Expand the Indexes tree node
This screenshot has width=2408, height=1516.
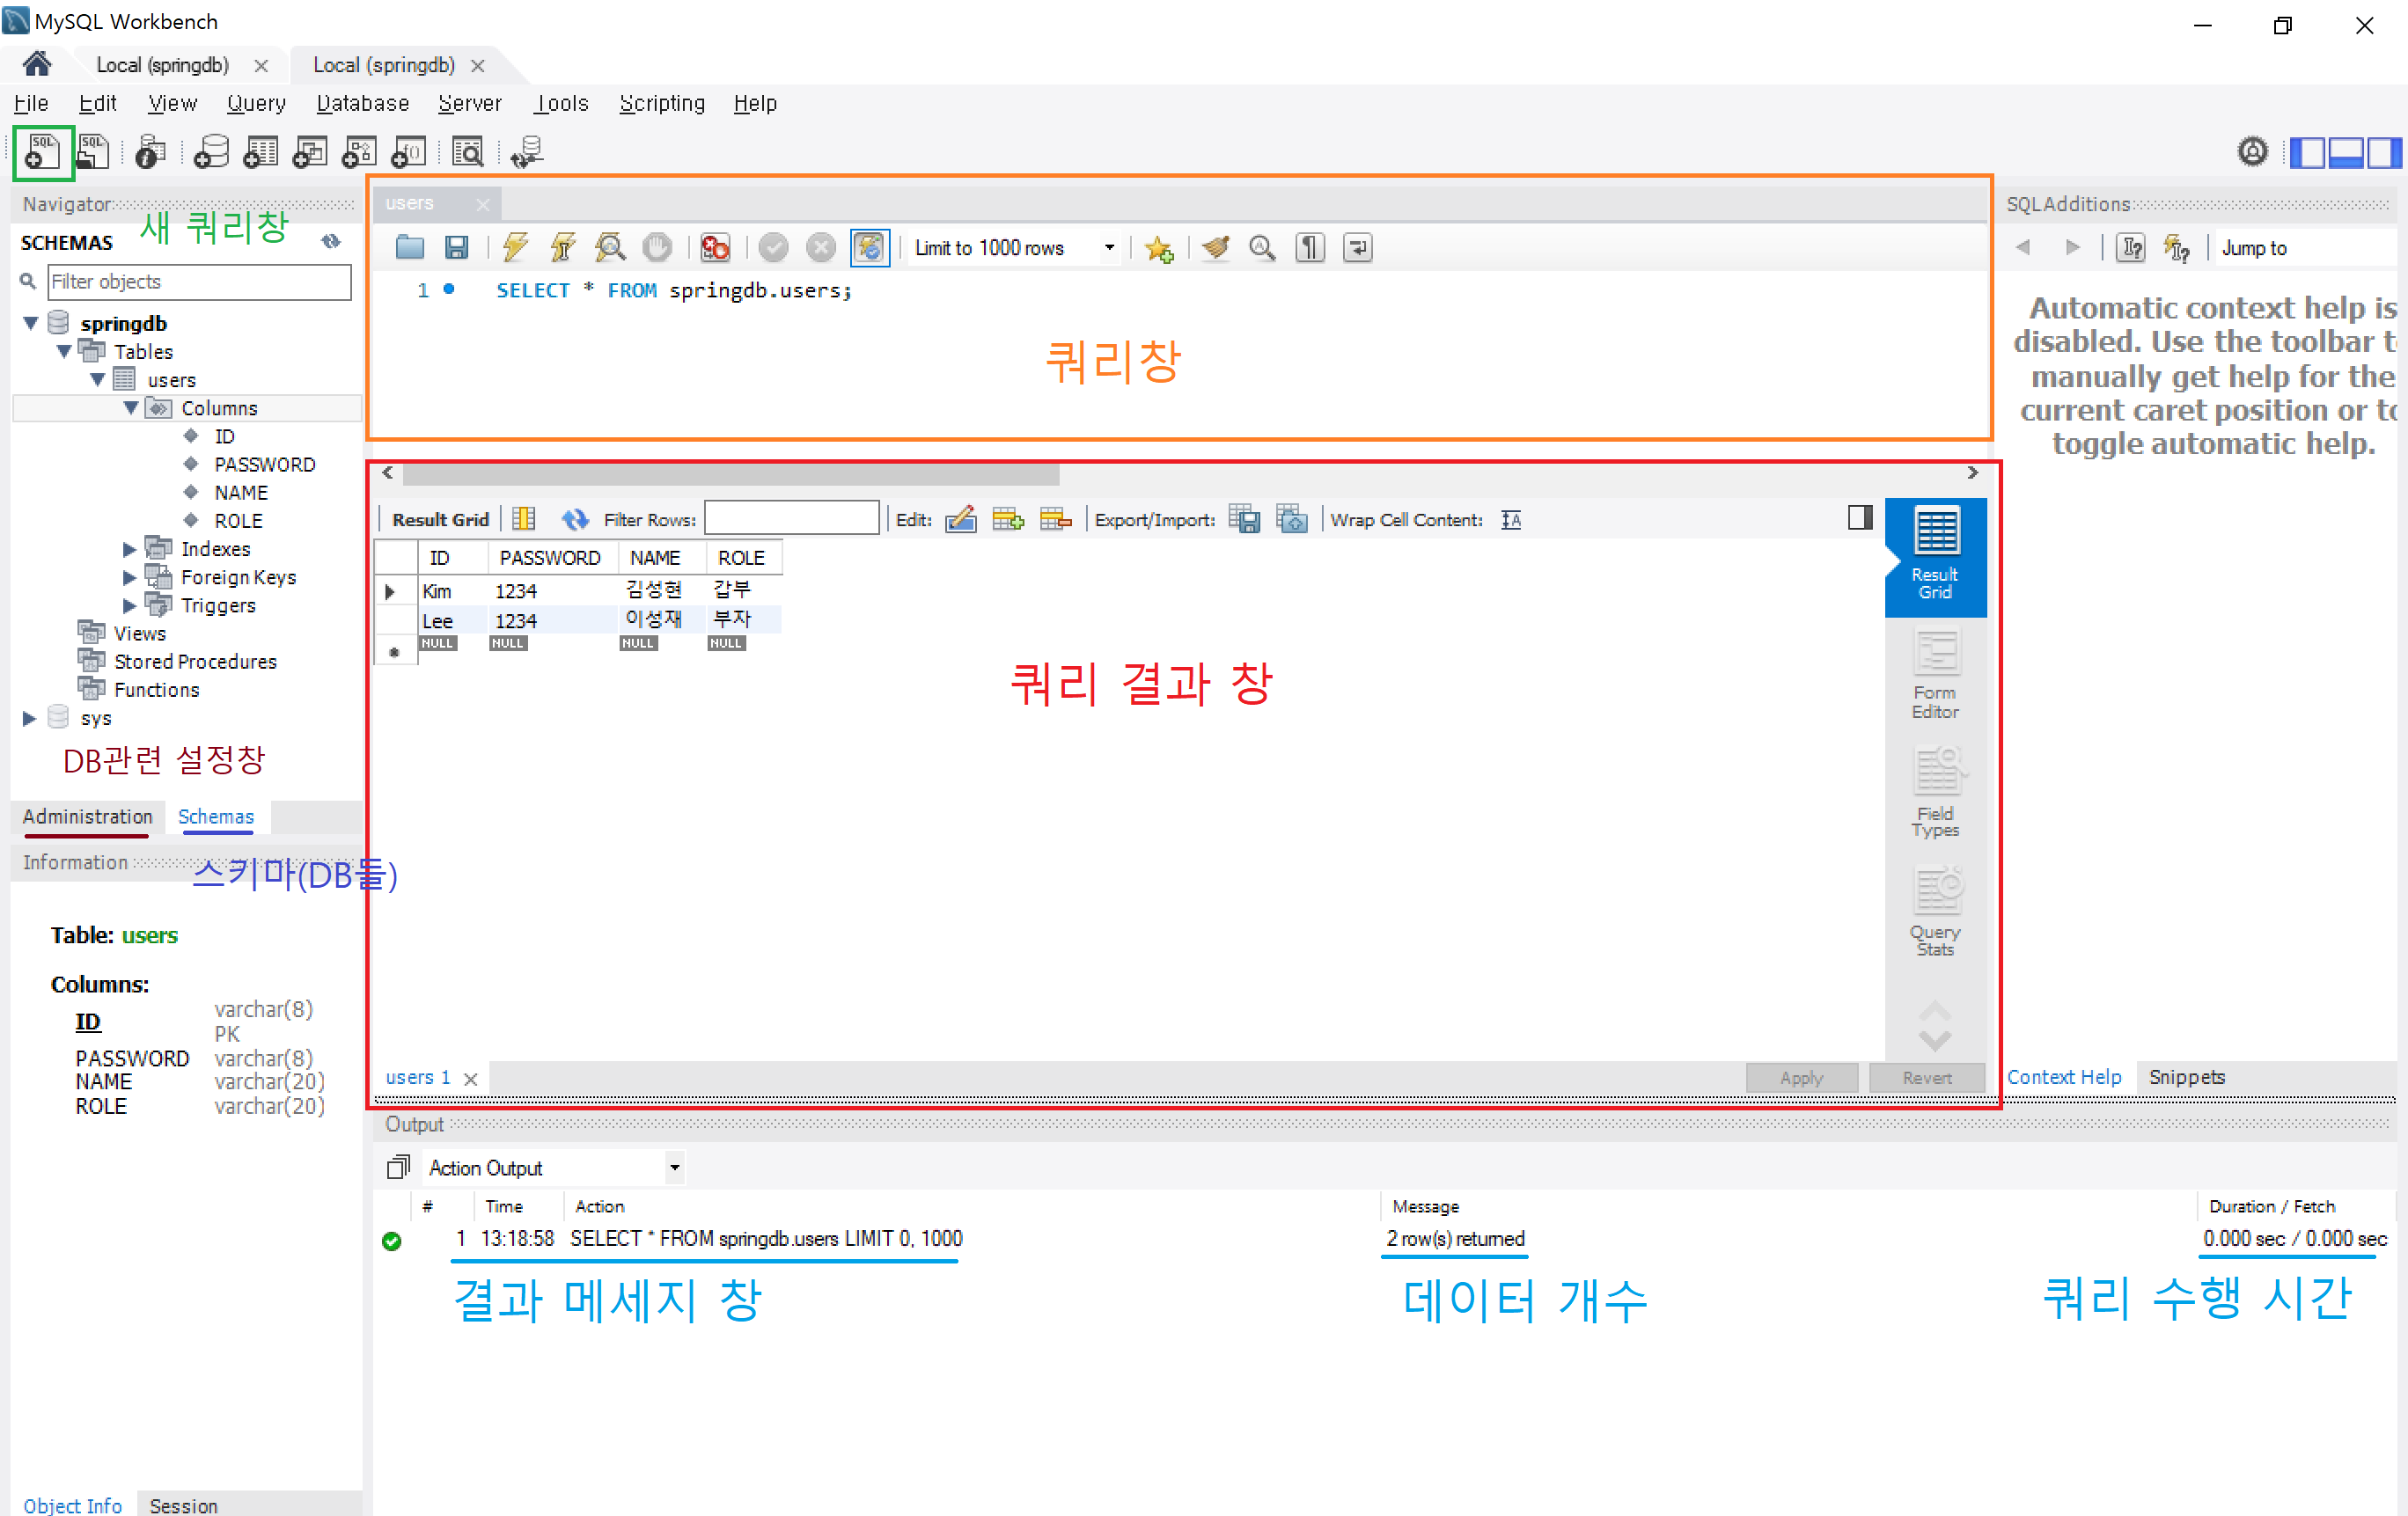tap(129, 549)
